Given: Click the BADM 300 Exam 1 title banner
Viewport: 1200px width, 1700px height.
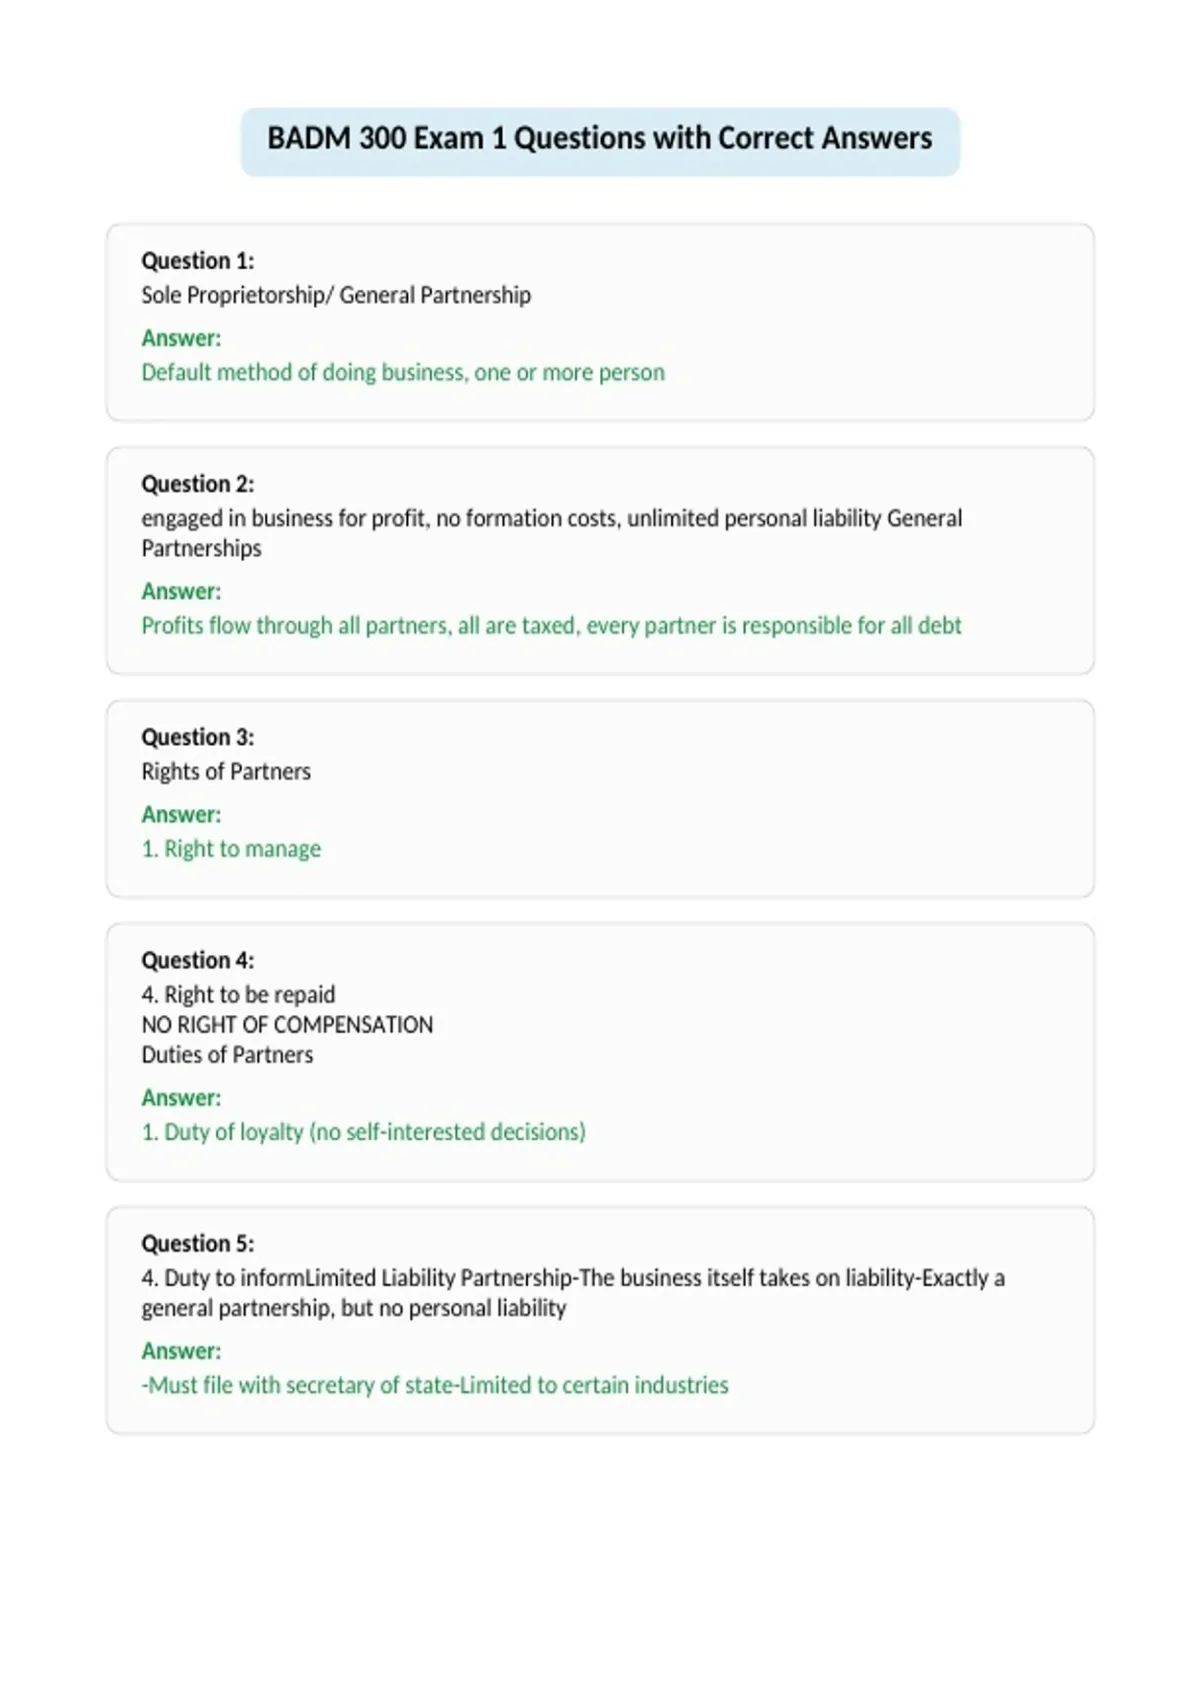Looking at the screenshot, I should coord(600,141).
